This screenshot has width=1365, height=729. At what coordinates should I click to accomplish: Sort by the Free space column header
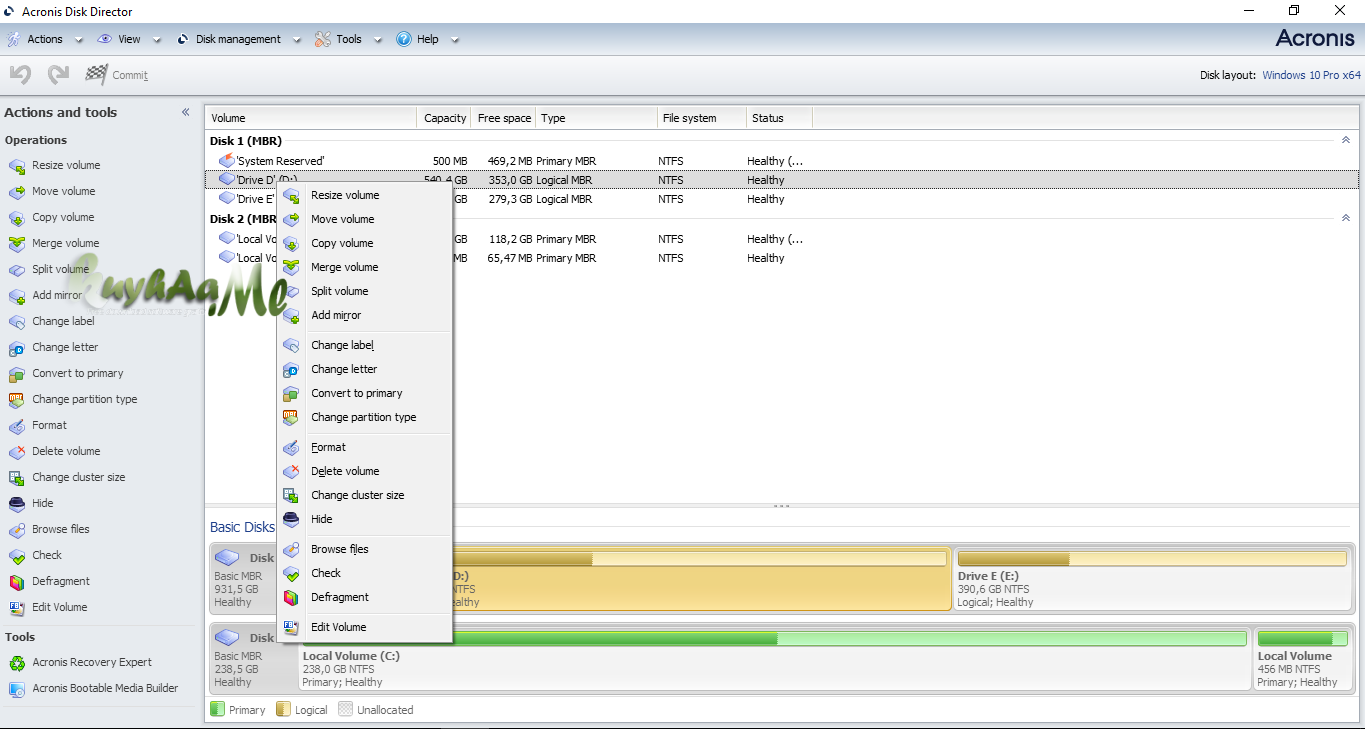[503, 118]
